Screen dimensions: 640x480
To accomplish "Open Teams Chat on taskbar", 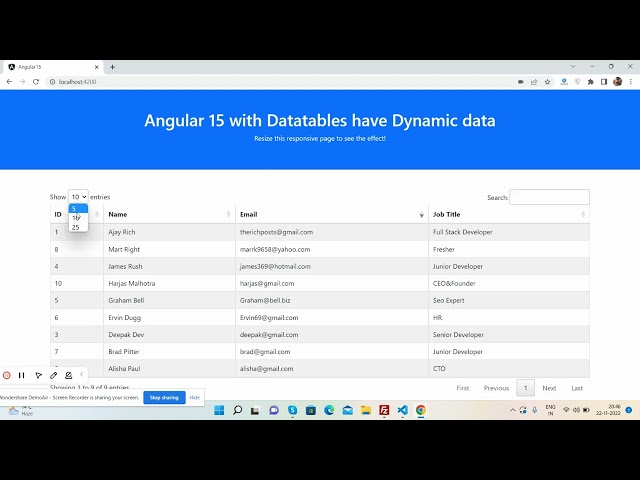I will (x=274, y=410).
